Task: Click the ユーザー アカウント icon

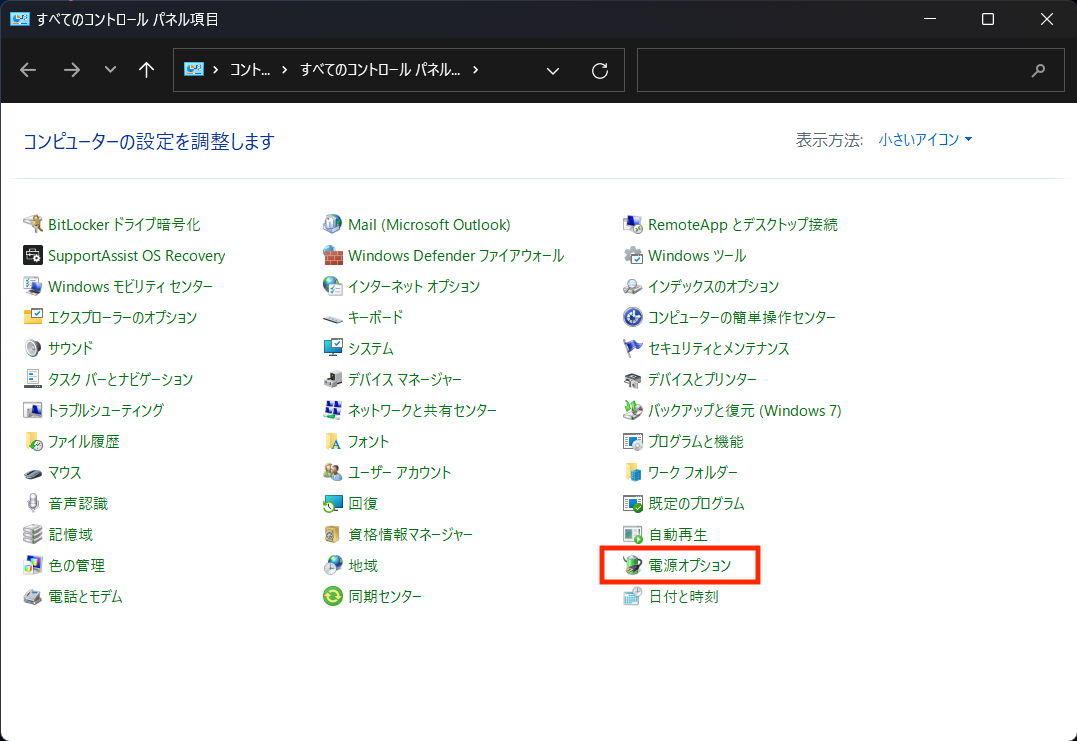Action: pos(333,473)
